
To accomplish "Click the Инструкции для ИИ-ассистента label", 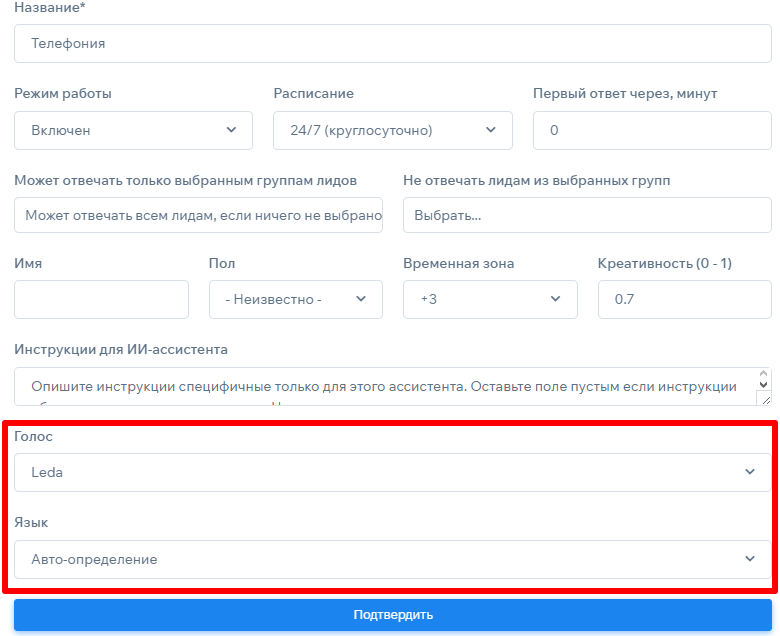I will click(x=121, y=349).
